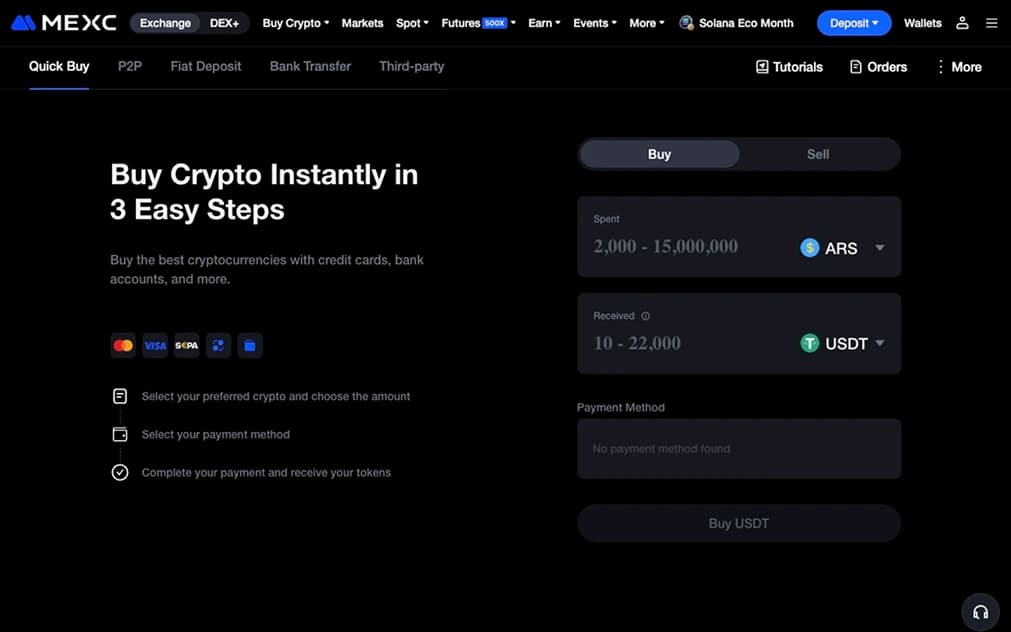
Task: Click the Futures 500X badge
Action: click(x=495, y=23)
